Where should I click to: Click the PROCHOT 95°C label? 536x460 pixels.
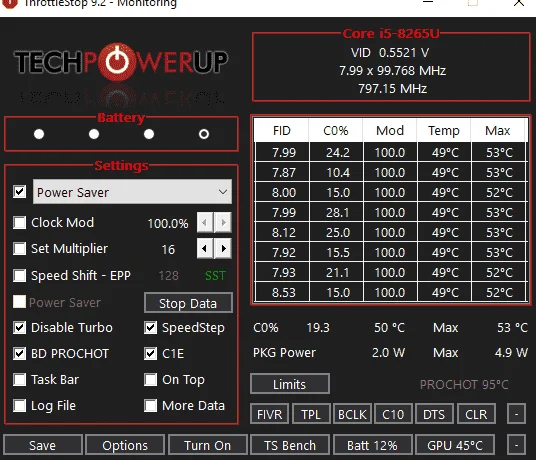pyautogui.click(x=464, y=384)
